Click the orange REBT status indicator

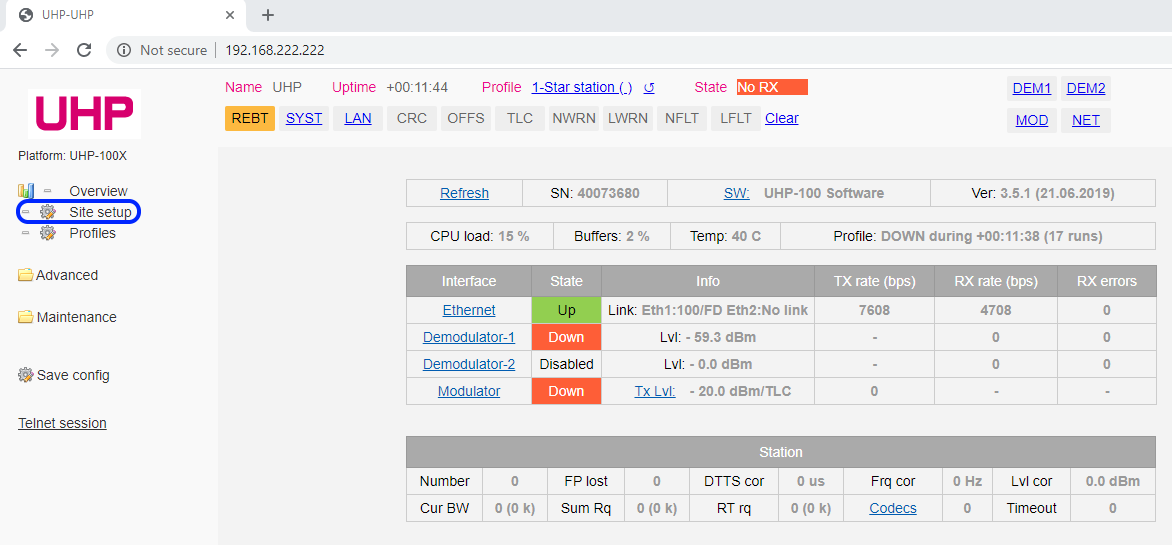coord(250,118)
